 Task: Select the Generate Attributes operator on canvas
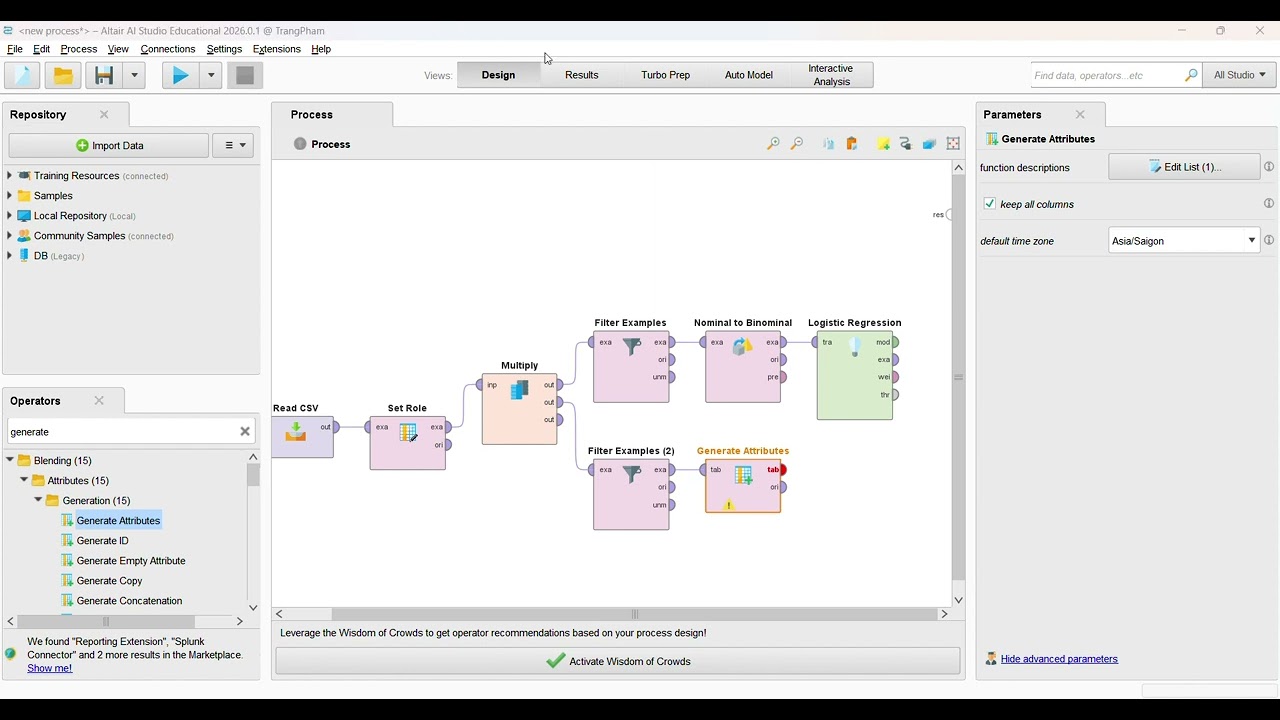(743, 486)
